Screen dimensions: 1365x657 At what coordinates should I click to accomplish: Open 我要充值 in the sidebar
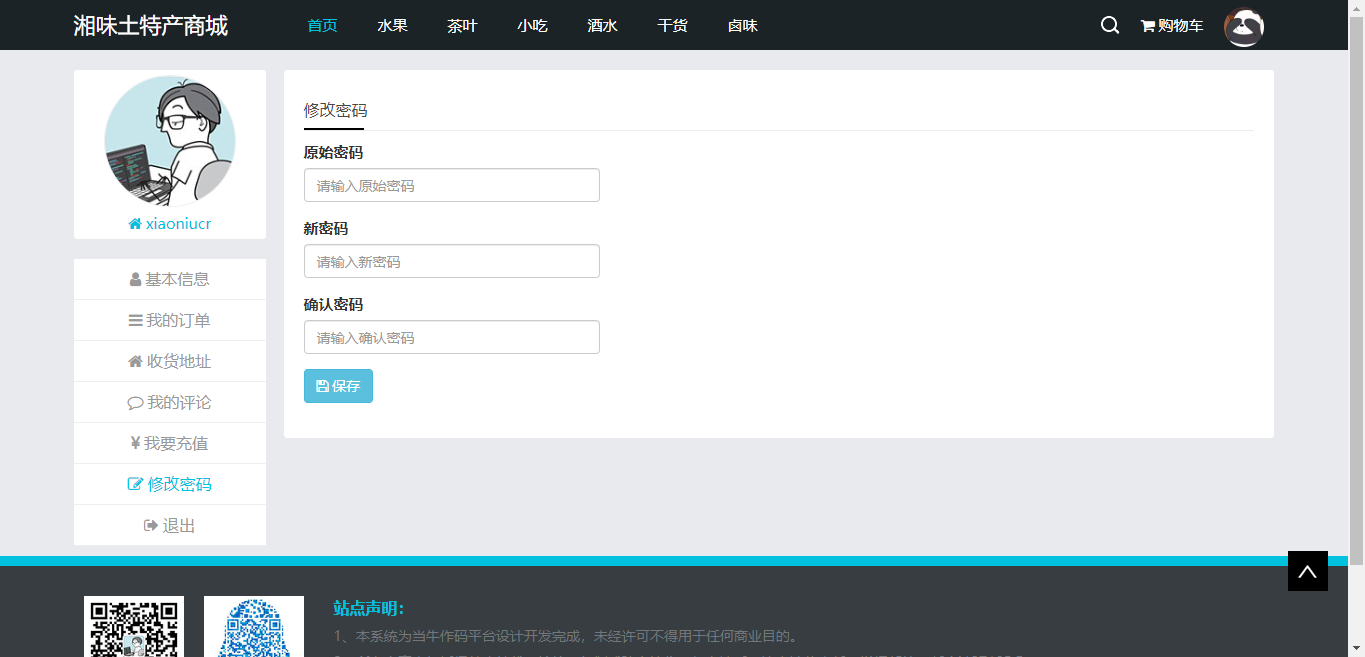170,443
